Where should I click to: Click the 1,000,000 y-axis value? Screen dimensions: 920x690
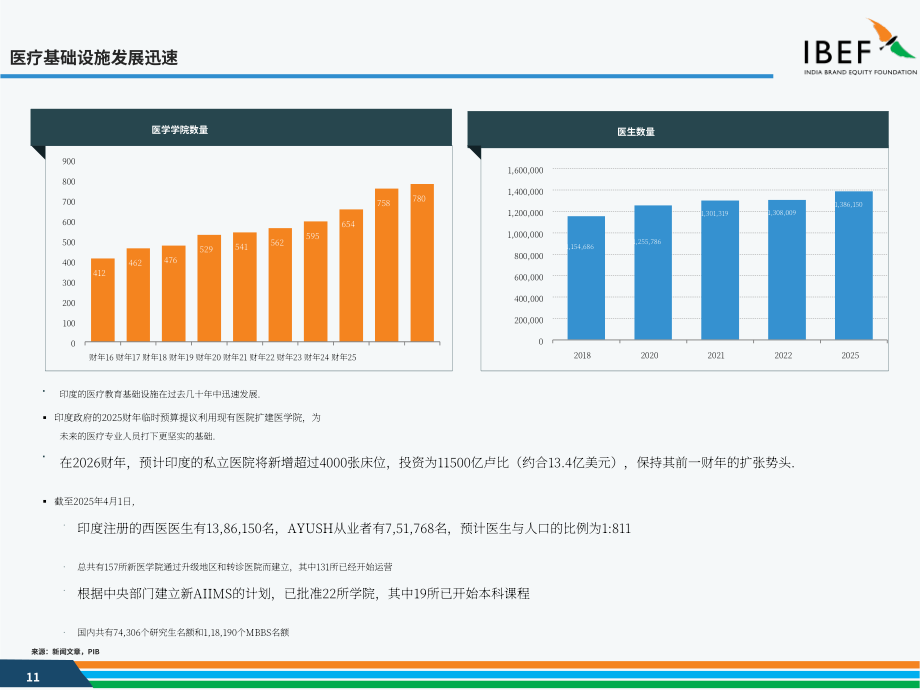click(x=525, y=235)
